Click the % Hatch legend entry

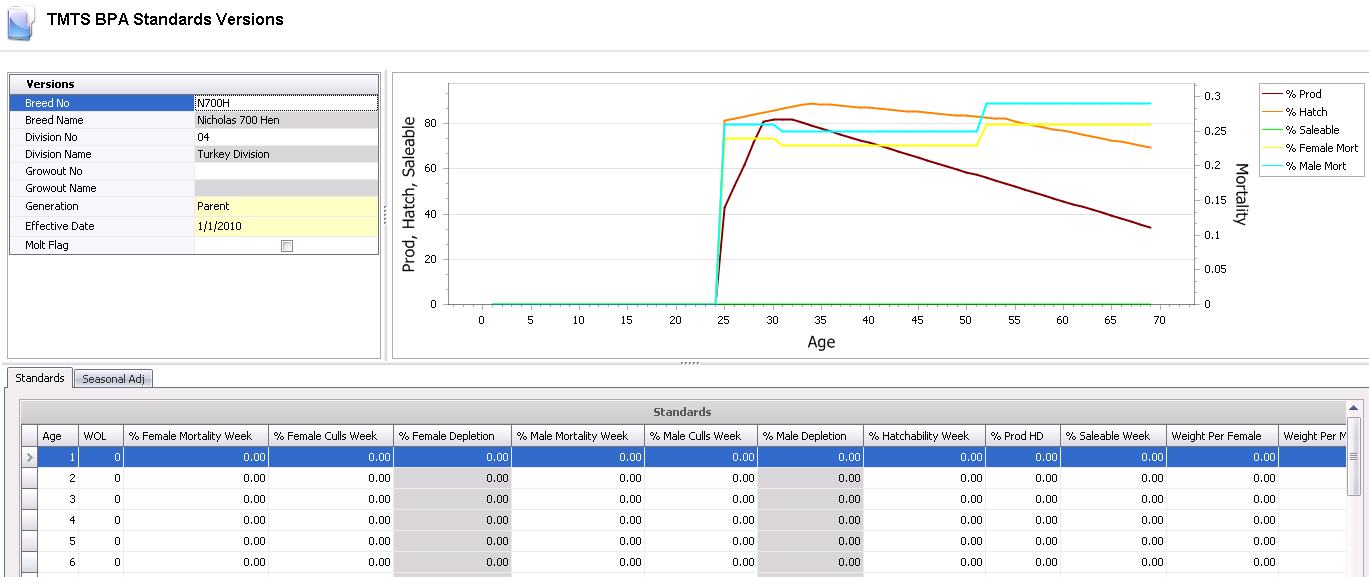tap(1306, 112)
